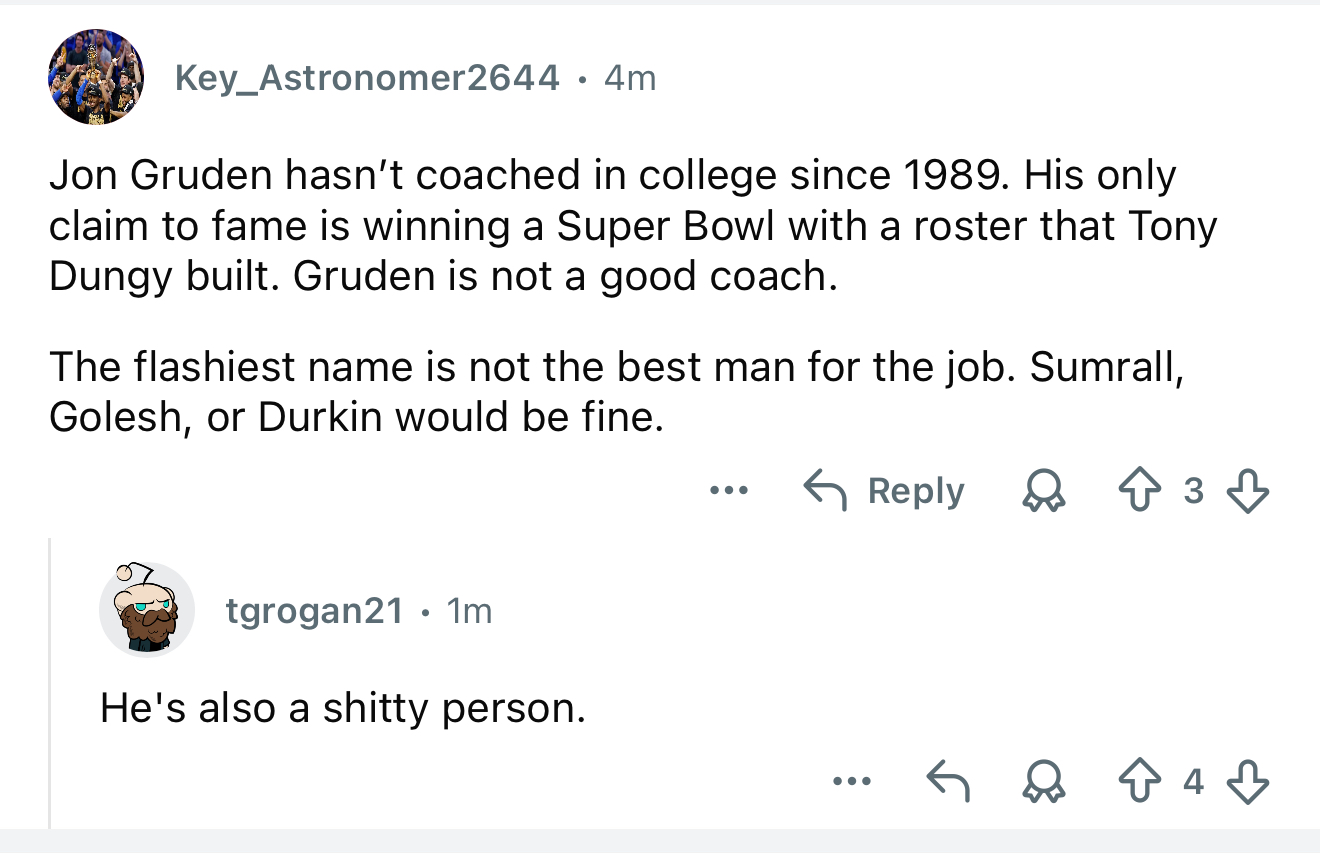The image size is (1320, 859).
Task: Click the 4m timestamp on the first comment
Action: 630,77
